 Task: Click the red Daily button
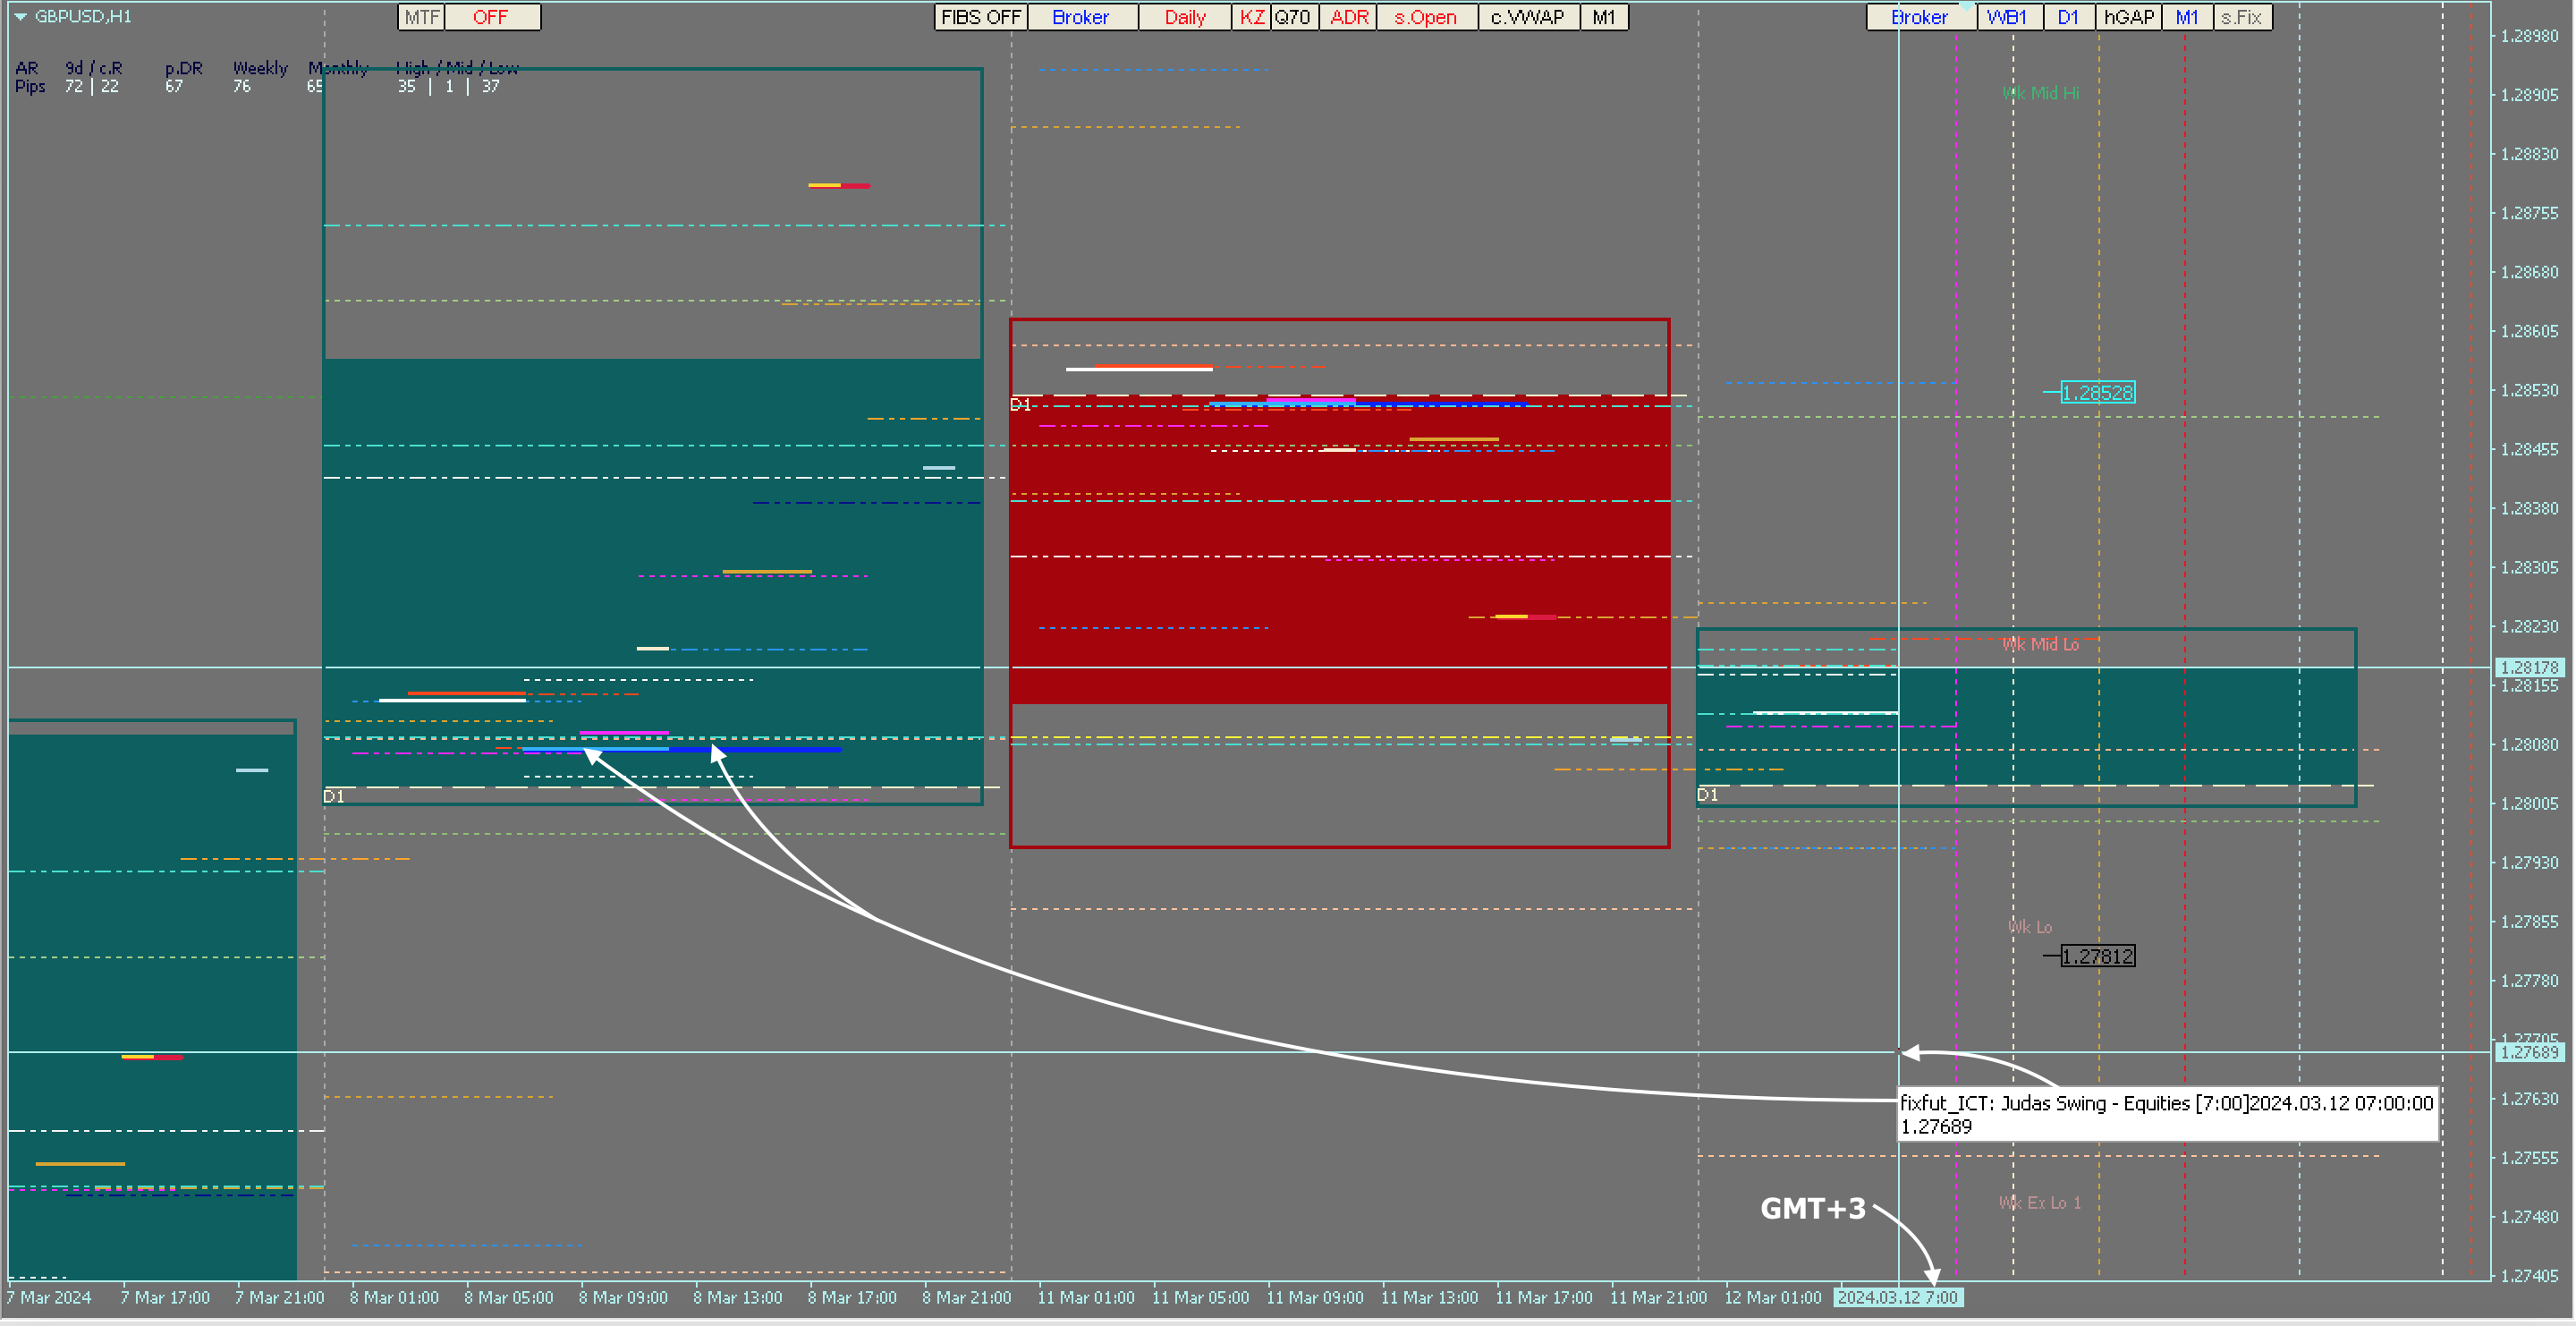[x=1185, y=17]
